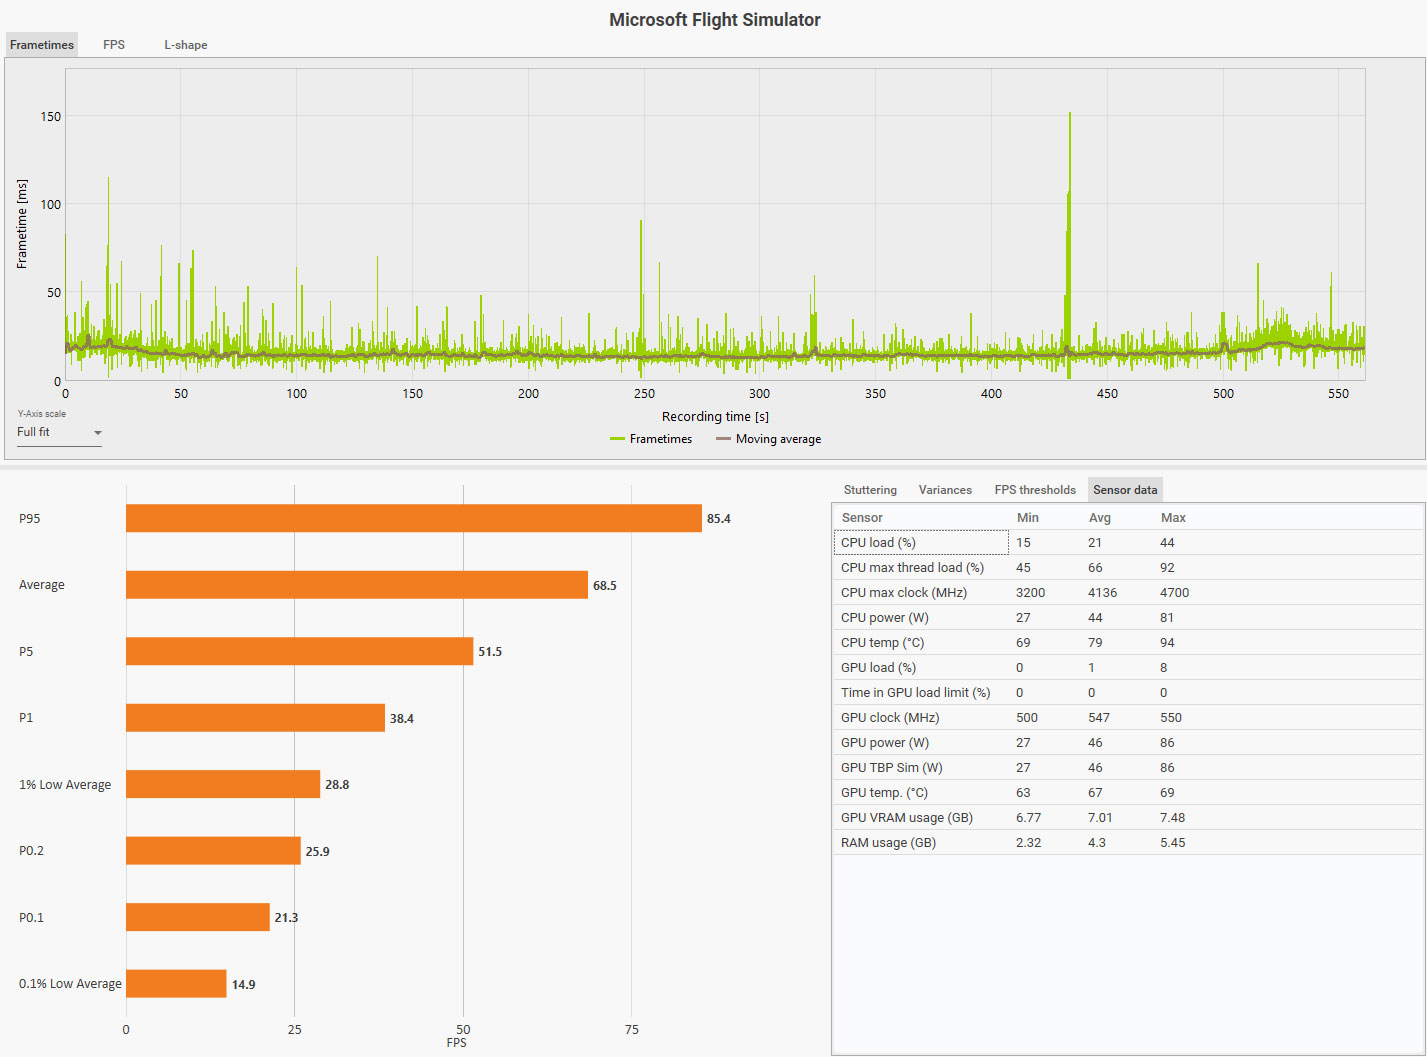Sort by the Avg column header

click(x=1100, y=517)
